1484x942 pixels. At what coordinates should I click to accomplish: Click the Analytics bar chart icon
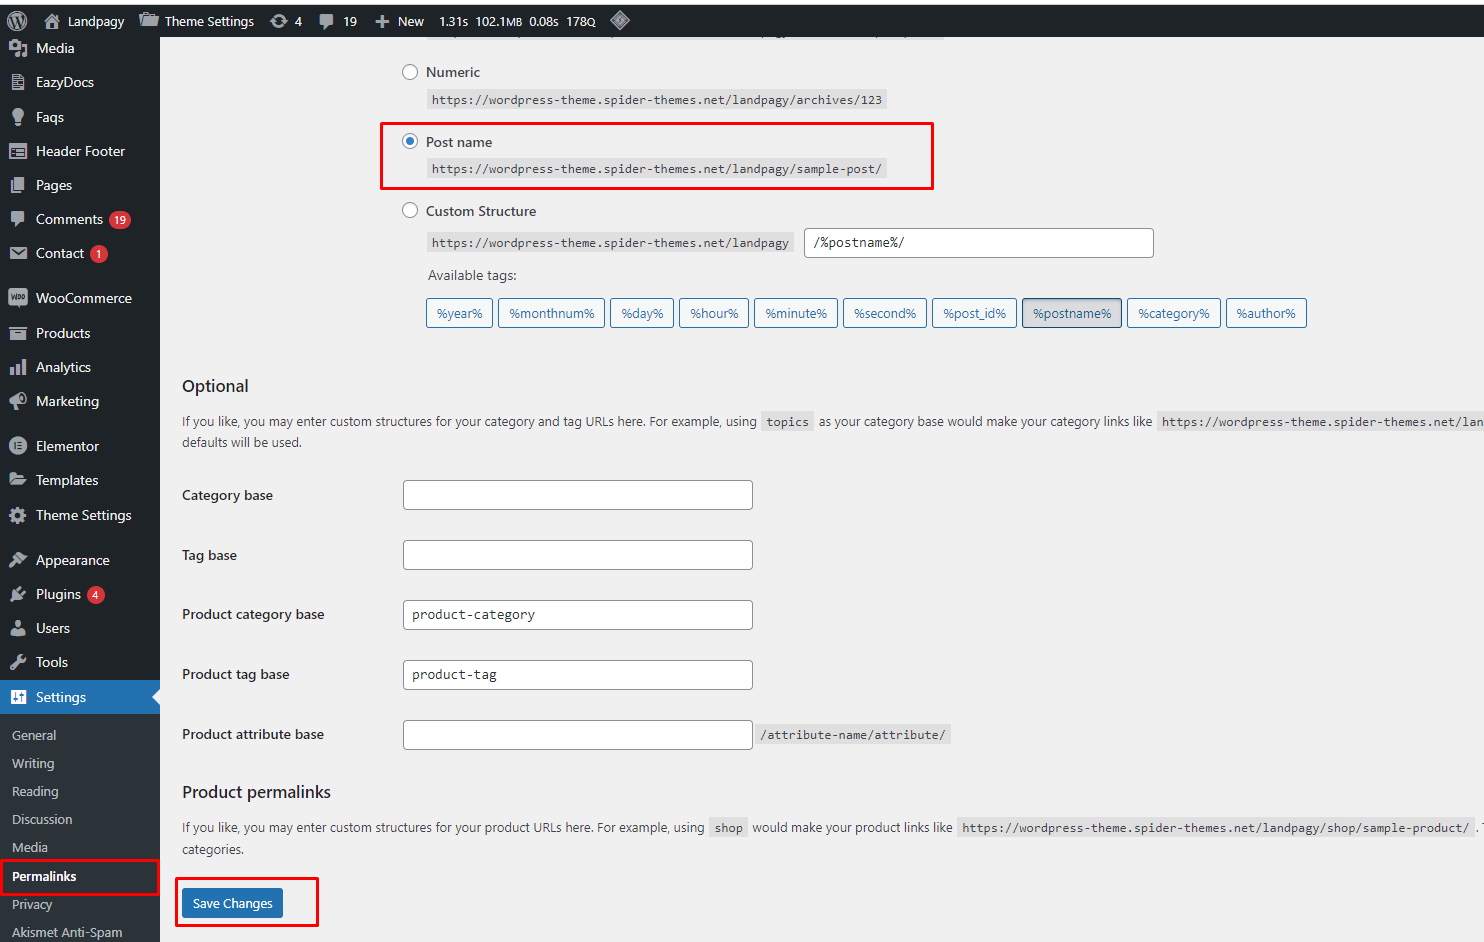pos(18,367)
